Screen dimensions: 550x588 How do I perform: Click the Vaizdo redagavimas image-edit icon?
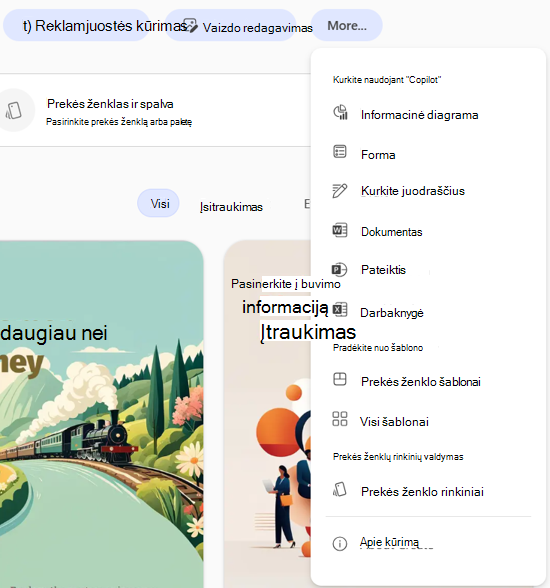coord(190,26)
